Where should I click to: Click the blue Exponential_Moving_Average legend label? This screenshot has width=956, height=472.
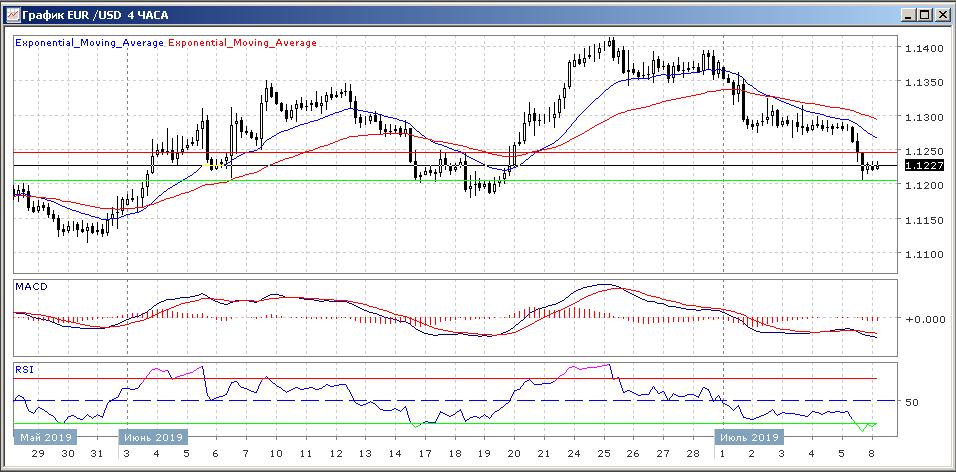click(89, 43)
